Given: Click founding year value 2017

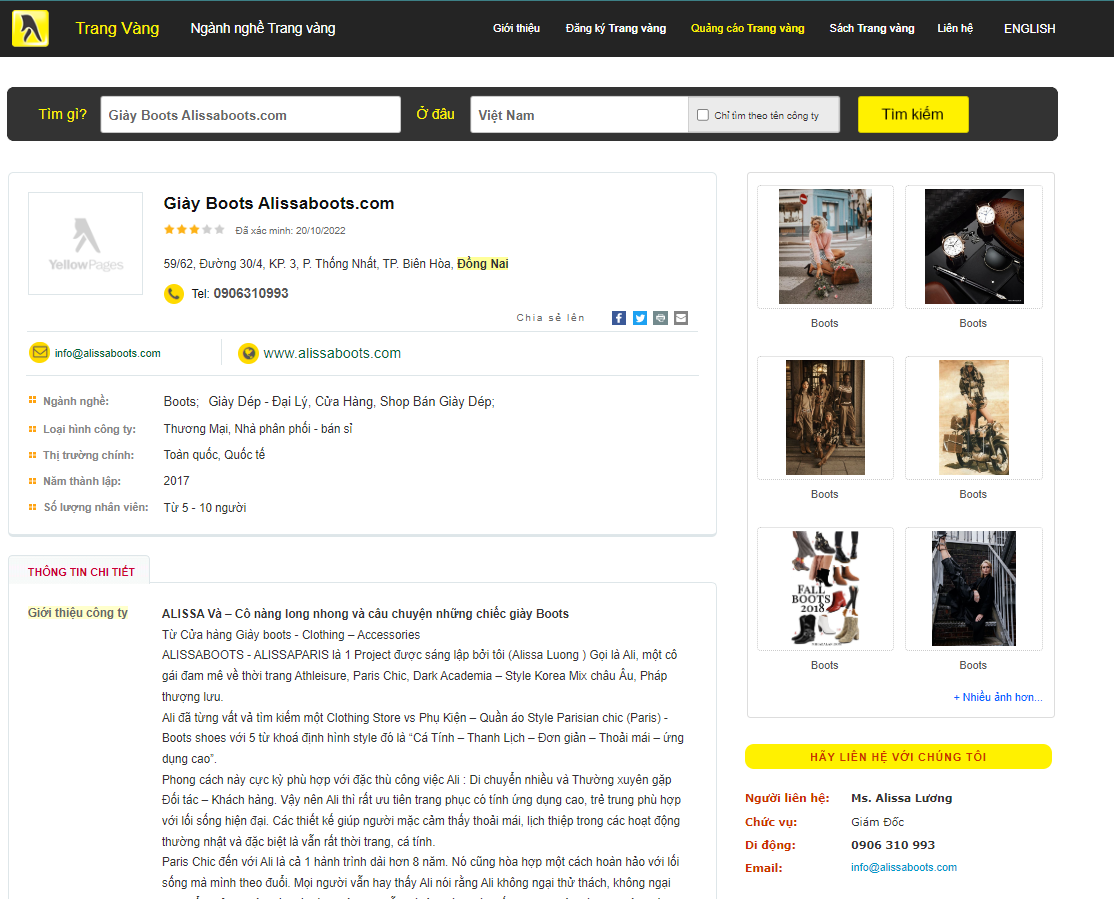Looking at the screenshot, I should coord(176,481).
